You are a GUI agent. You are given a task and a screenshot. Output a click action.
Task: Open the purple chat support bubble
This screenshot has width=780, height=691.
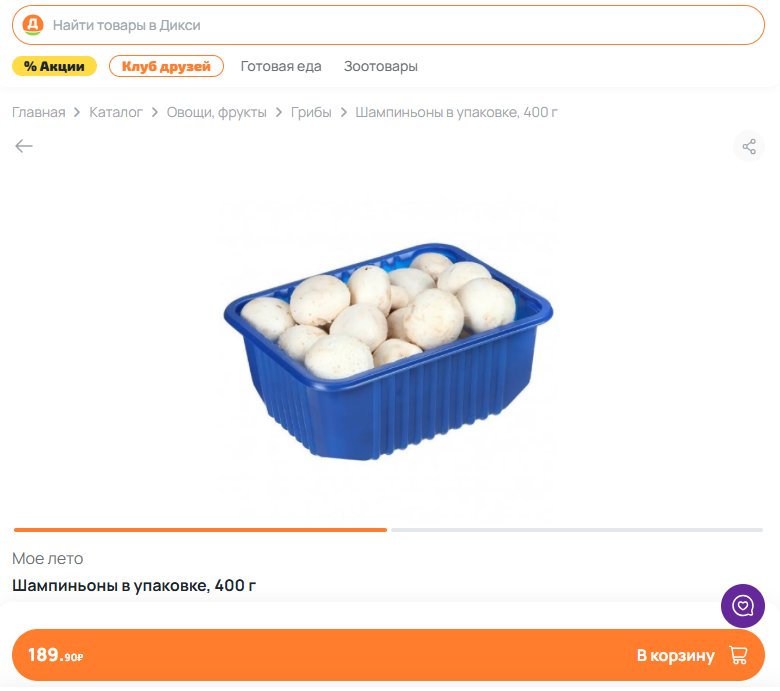tap(743, 605)
